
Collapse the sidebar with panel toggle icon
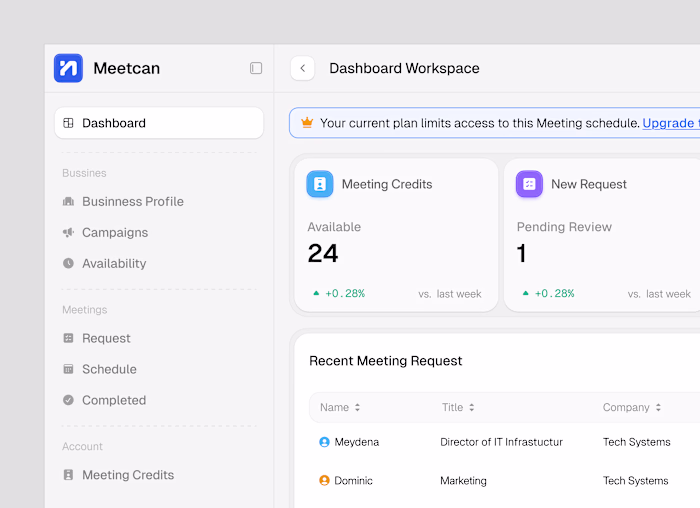(256, 68)
